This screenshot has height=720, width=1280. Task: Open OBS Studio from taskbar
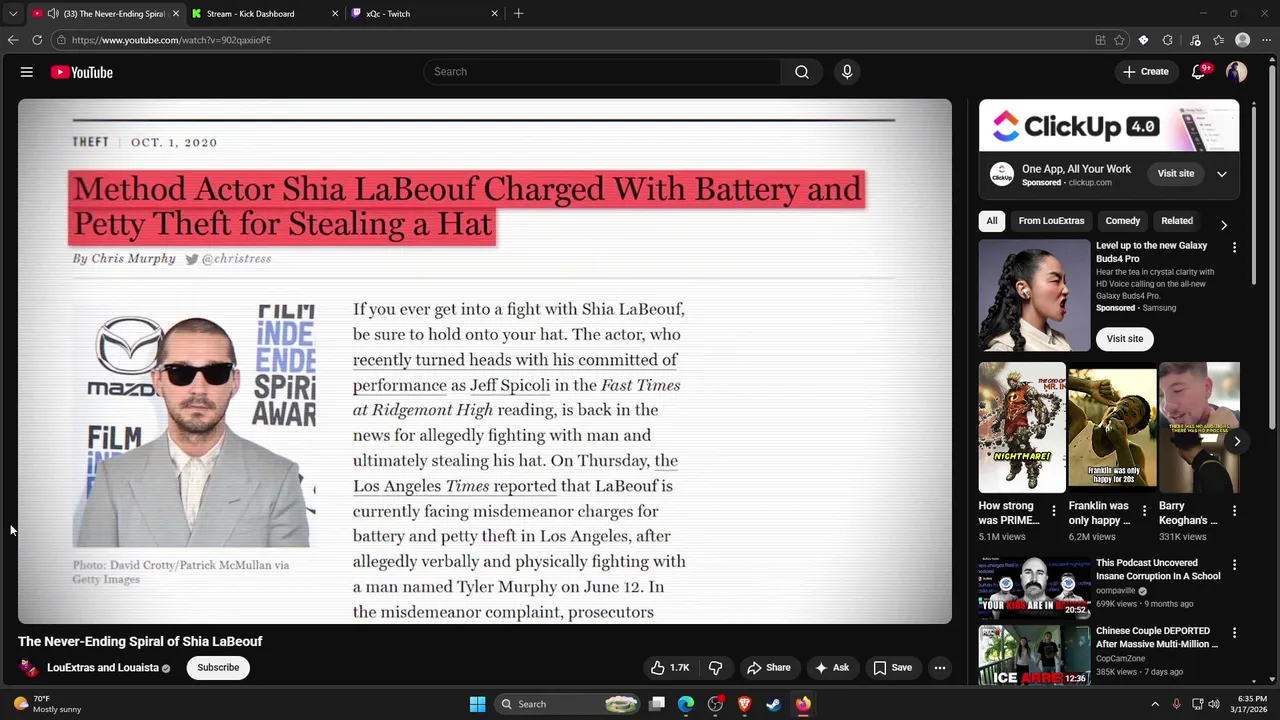coord(715,704)
